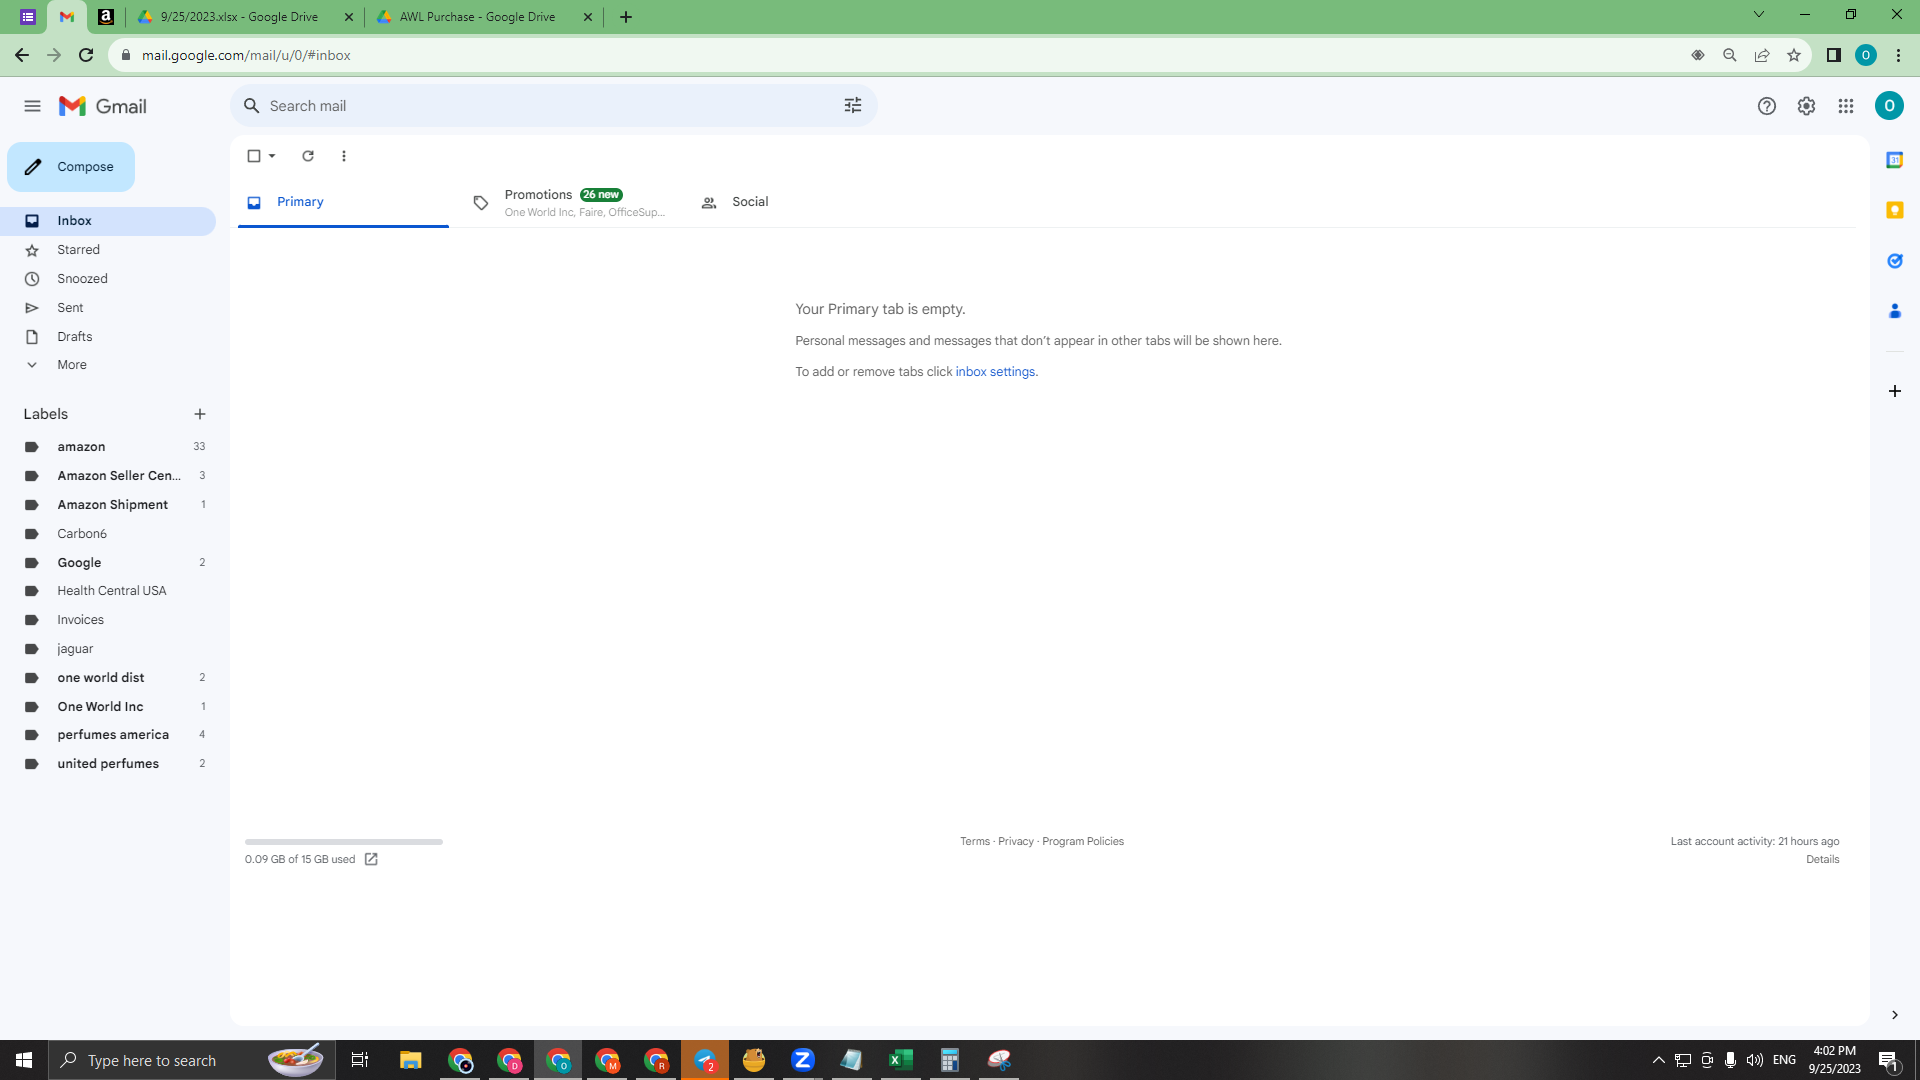Create new label with plus icon

click(200, 414)
